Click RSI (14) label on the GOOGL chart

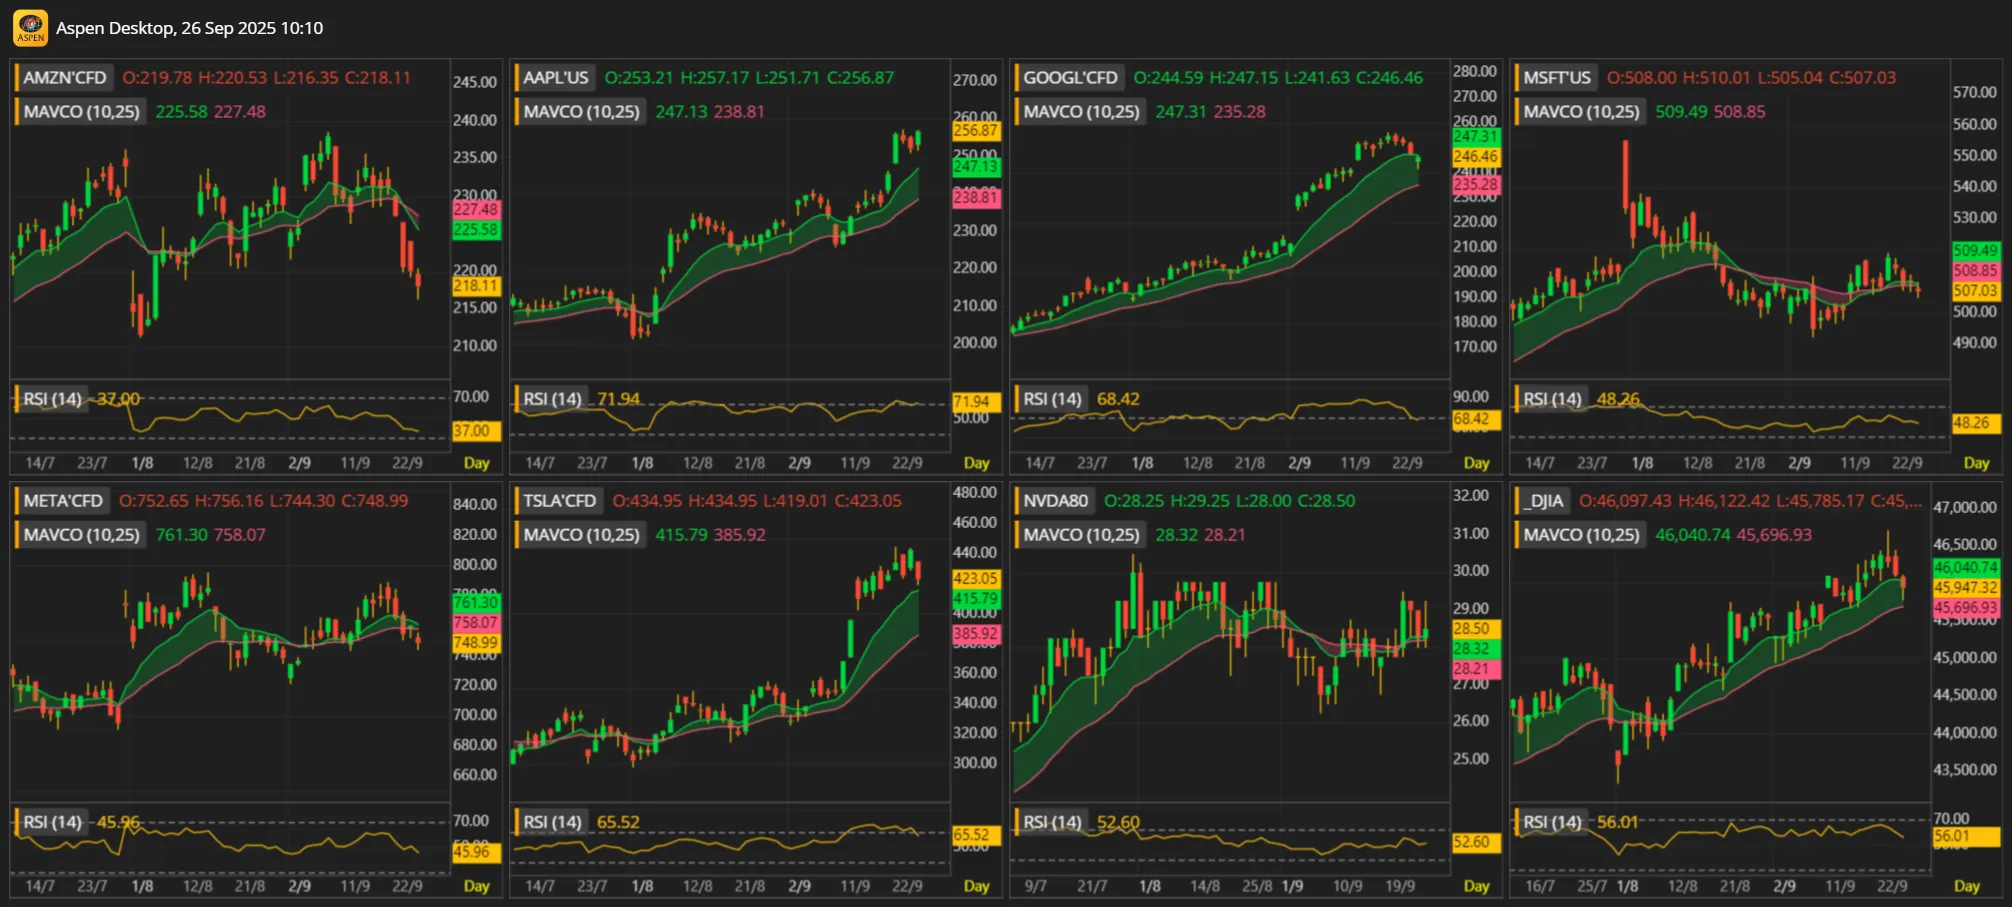[1052, 399]
